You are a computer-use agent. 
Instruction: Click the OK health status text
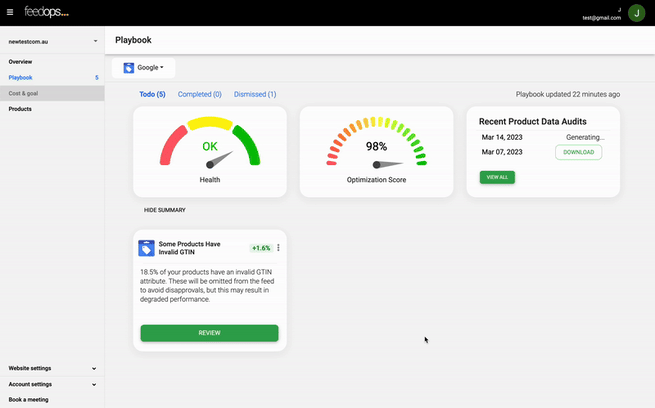point(210,147)
